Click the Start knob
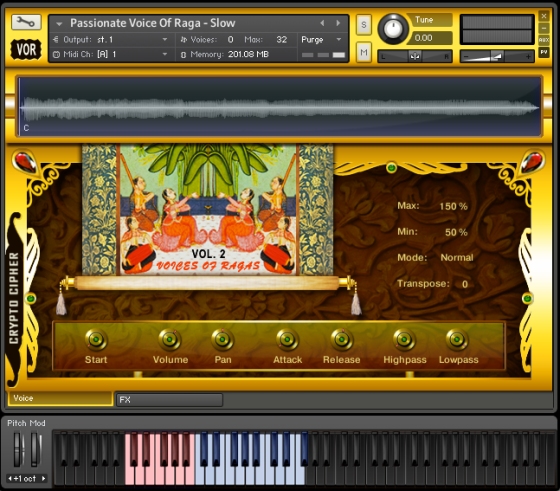 pos(96,339)
